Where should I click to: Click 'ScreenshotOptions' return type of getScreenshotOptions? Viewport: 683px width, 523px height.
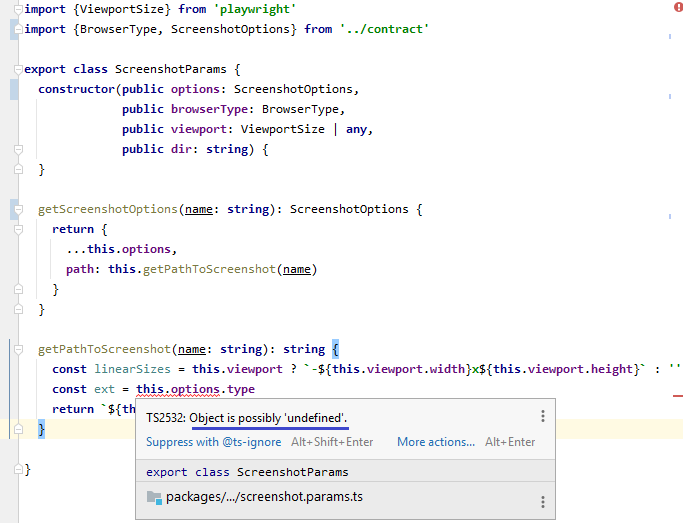(349, 209)
